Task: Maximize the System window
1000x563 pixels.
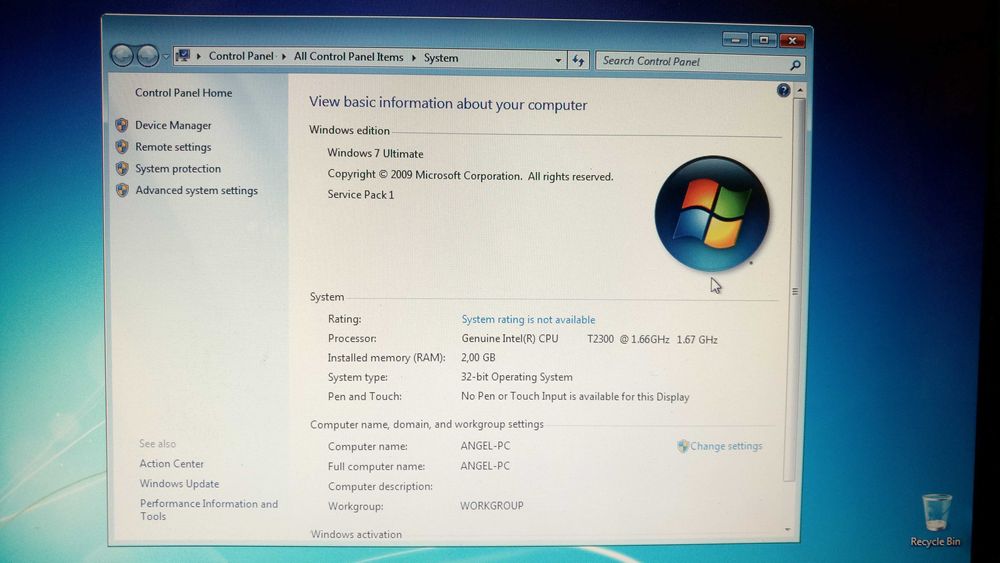Action: click(x=763, y=40)
